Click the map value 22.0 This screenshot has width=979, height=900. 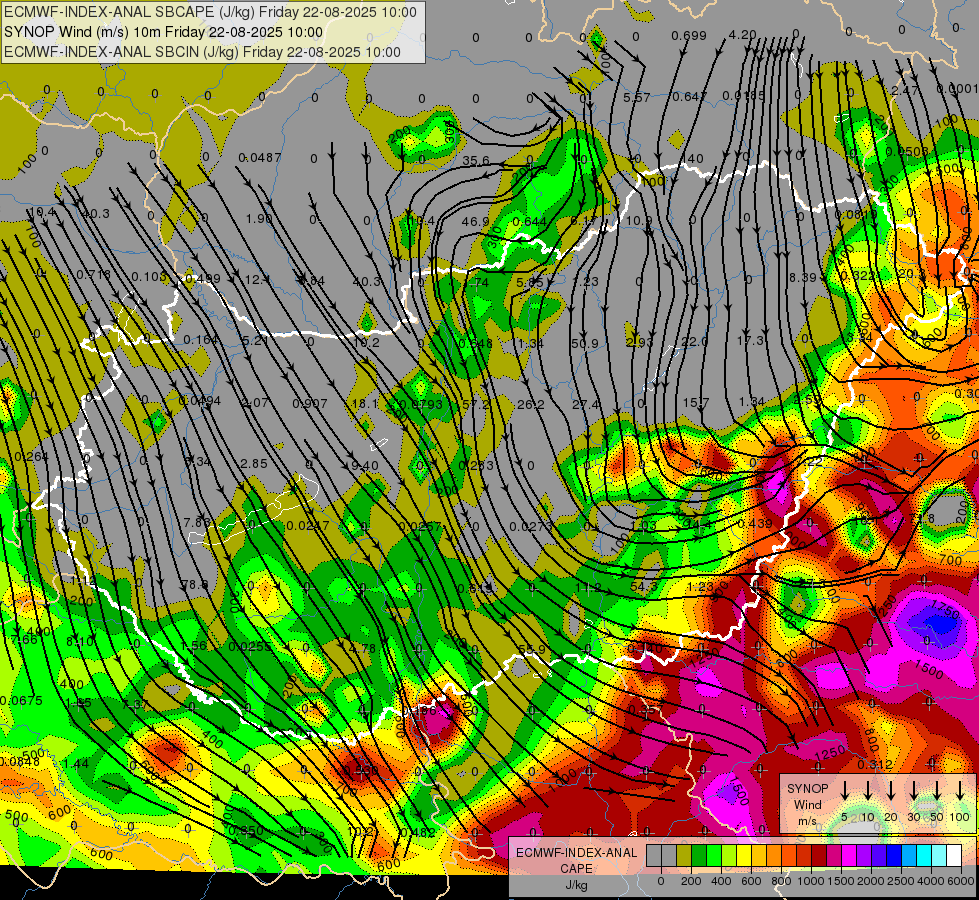tap(694, 341)
